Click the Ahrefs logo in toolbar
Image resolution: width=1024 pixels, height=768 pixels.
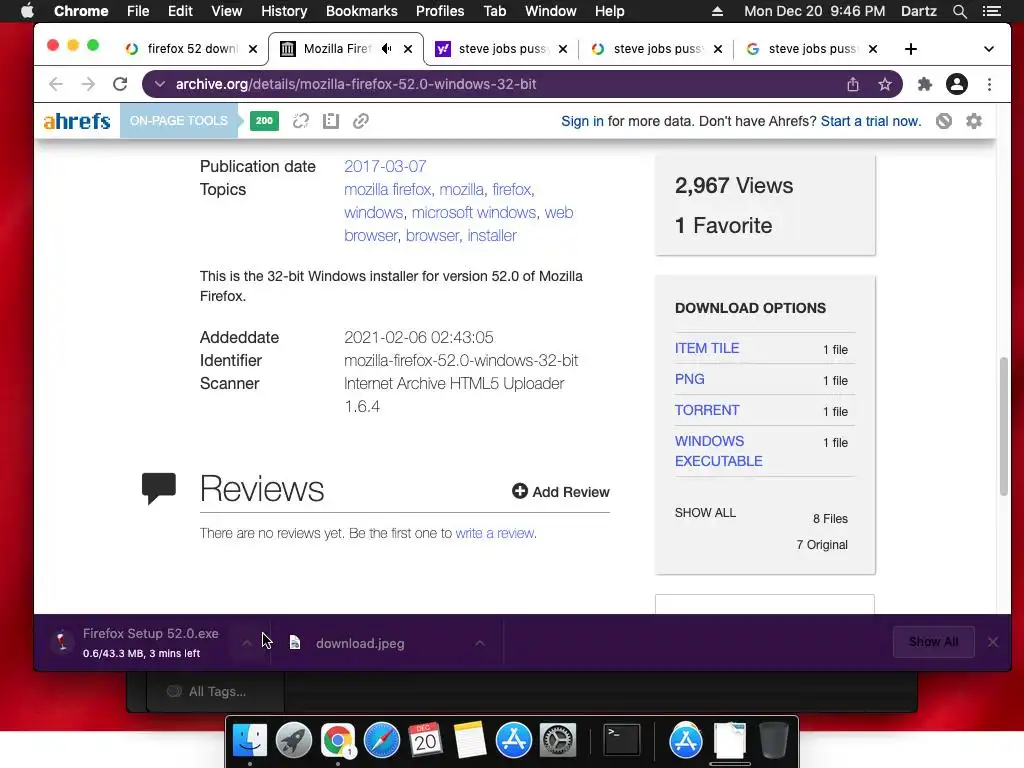77,121
